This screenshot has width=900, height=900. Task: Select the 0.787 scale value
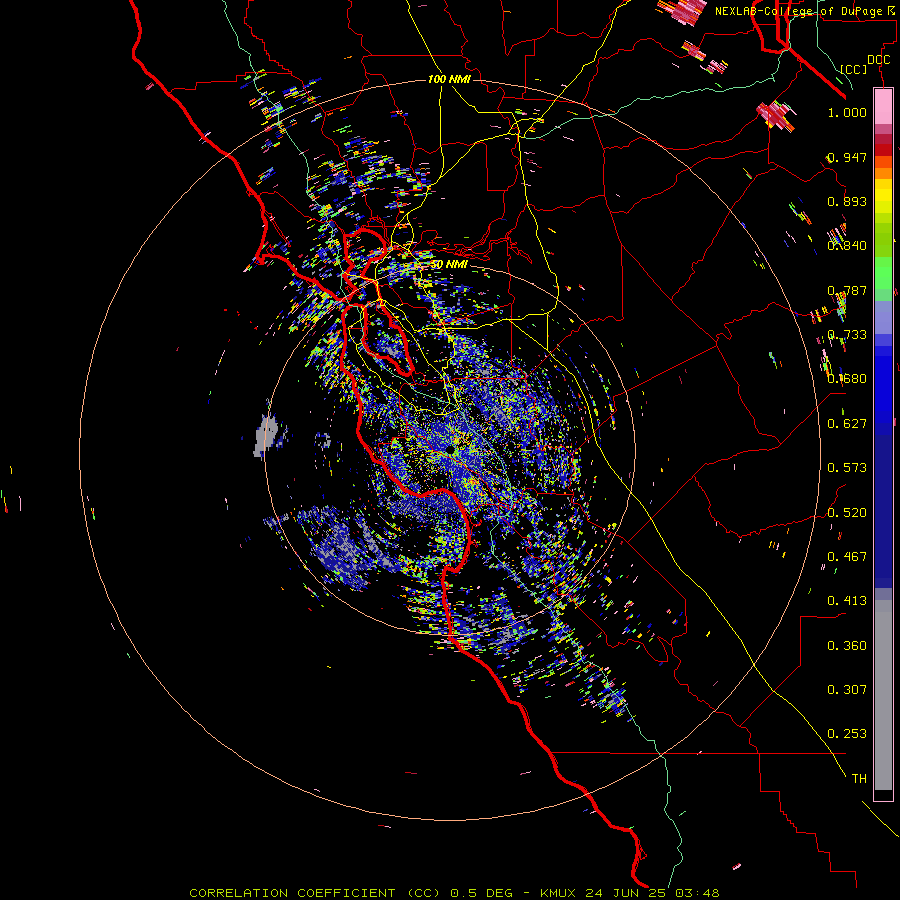(847, 290)
